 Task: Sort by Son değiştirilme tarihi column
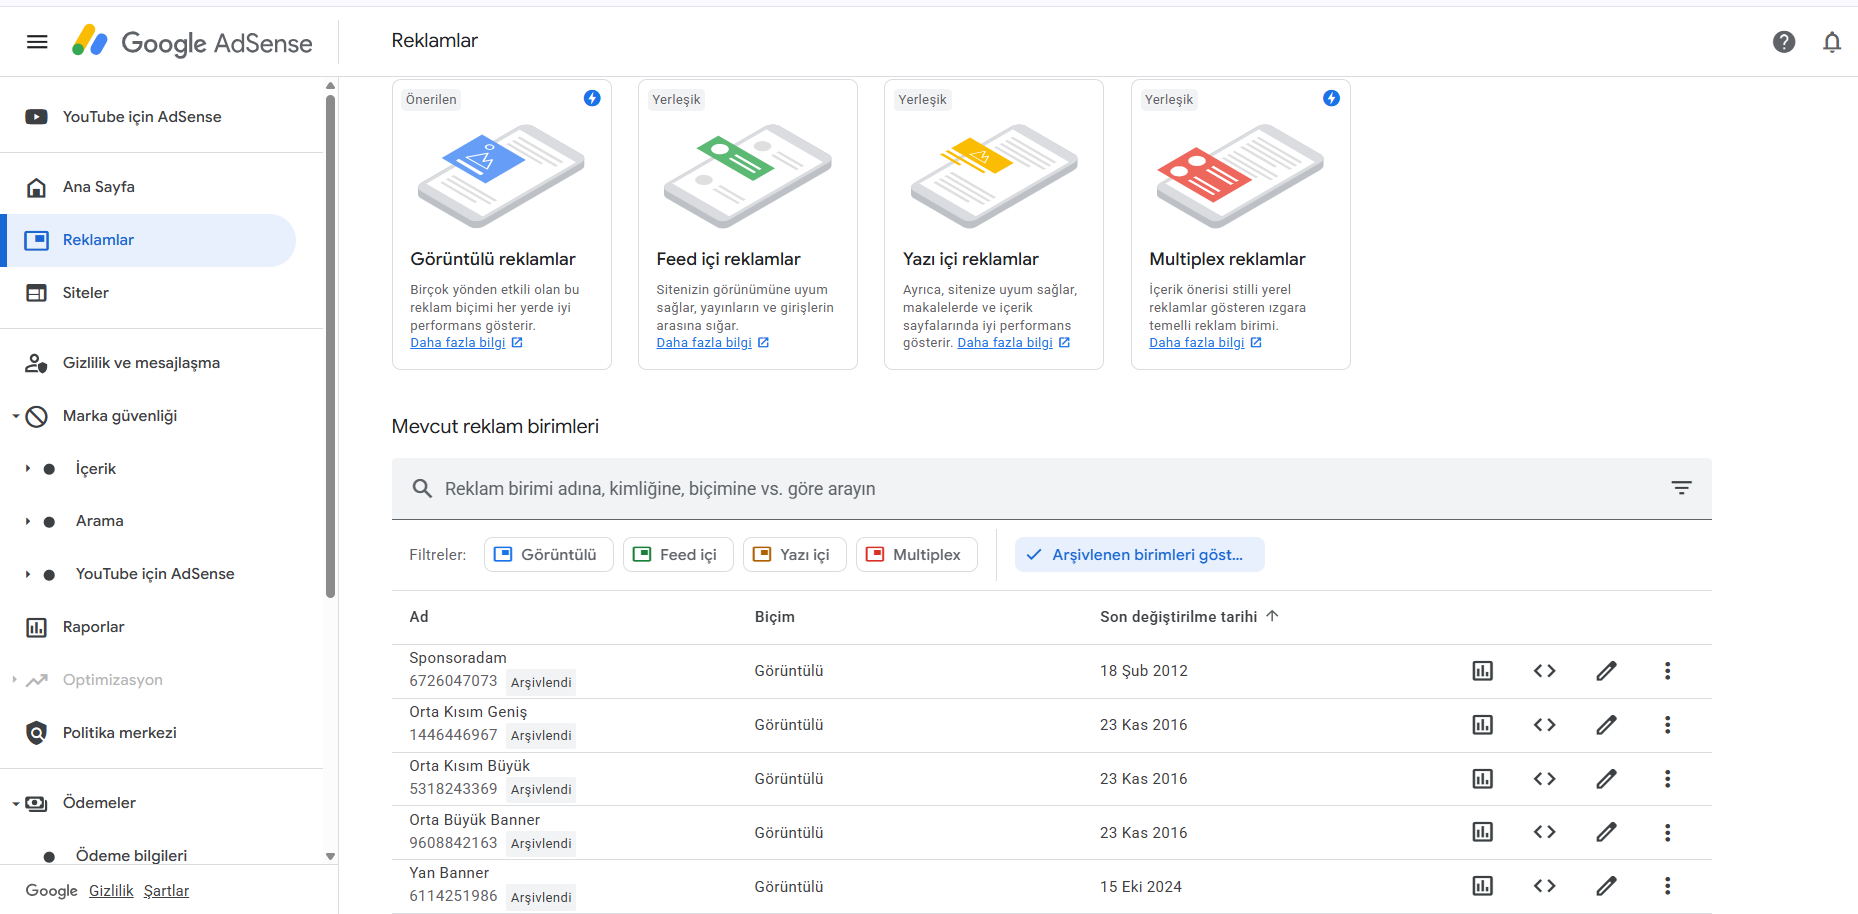point(1189,617)
